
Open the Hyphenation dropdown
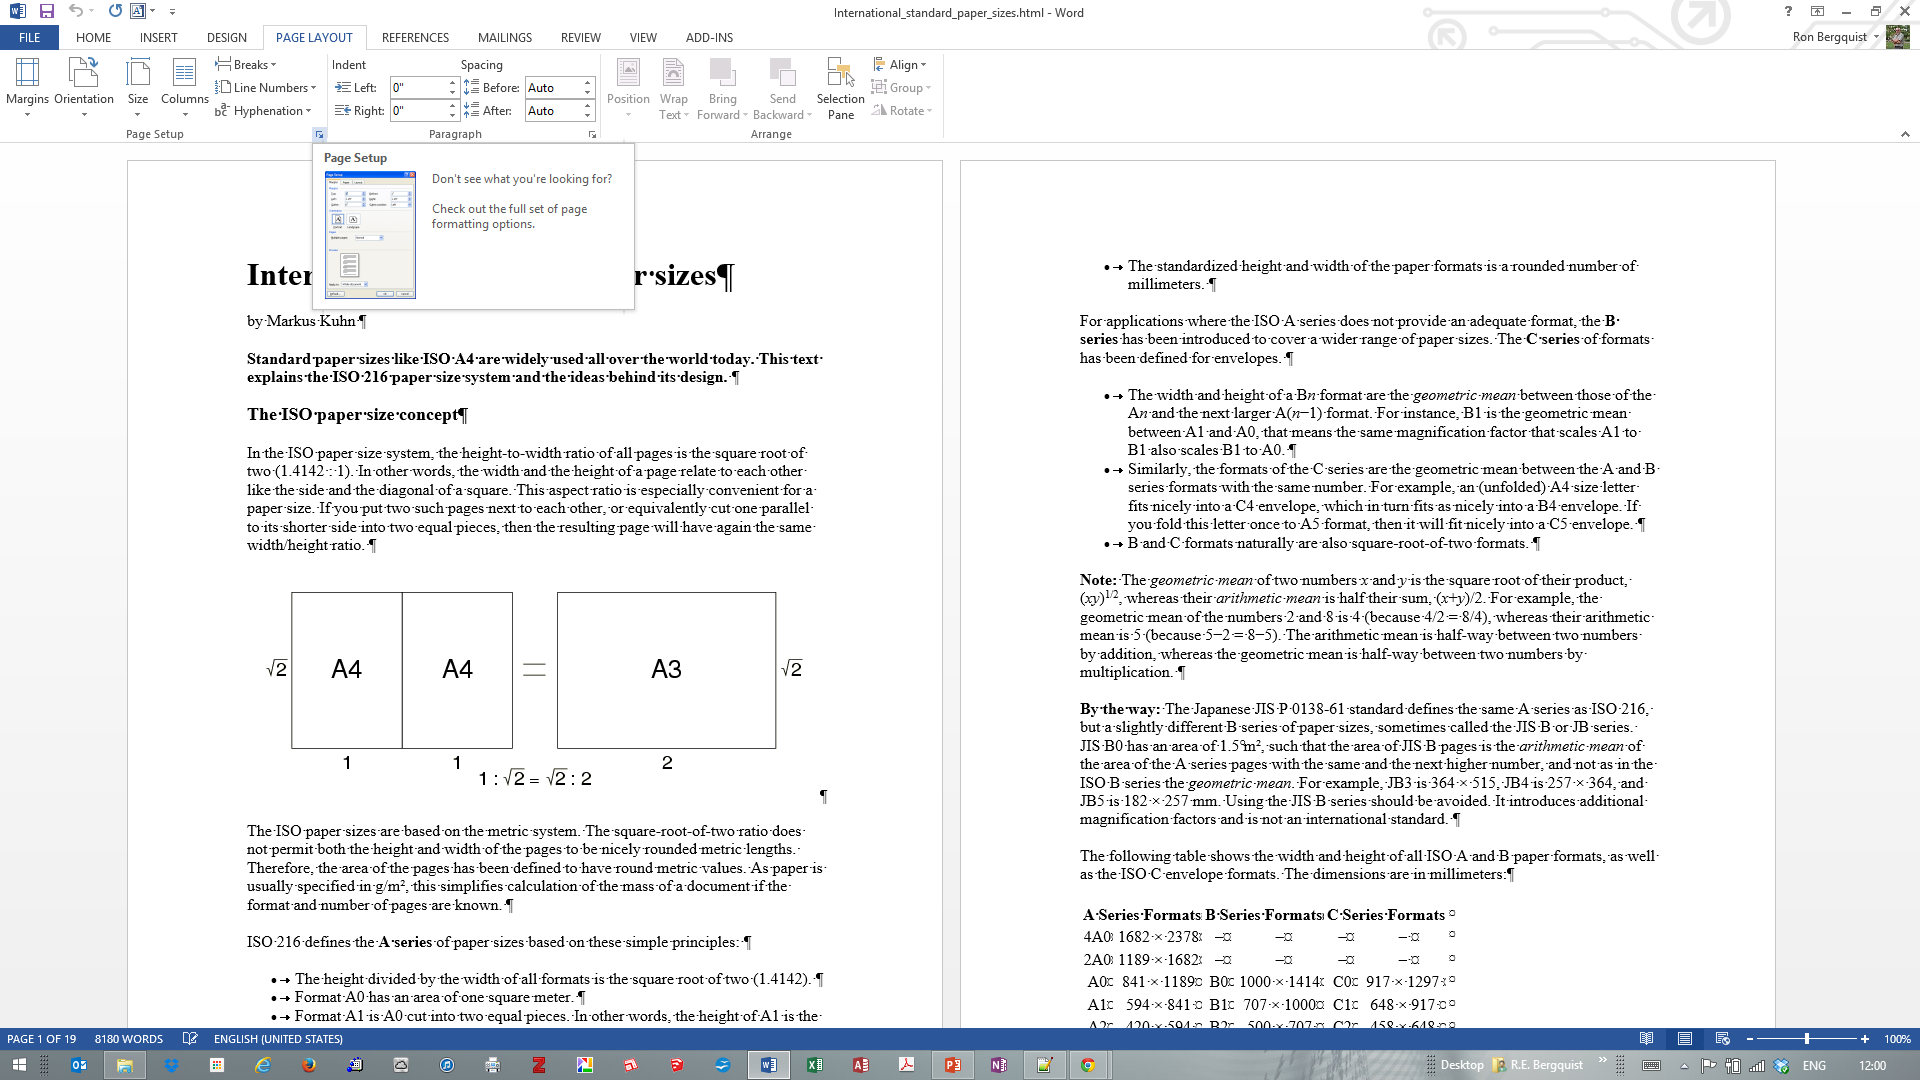pyautogui.click(x=264, y=111)
